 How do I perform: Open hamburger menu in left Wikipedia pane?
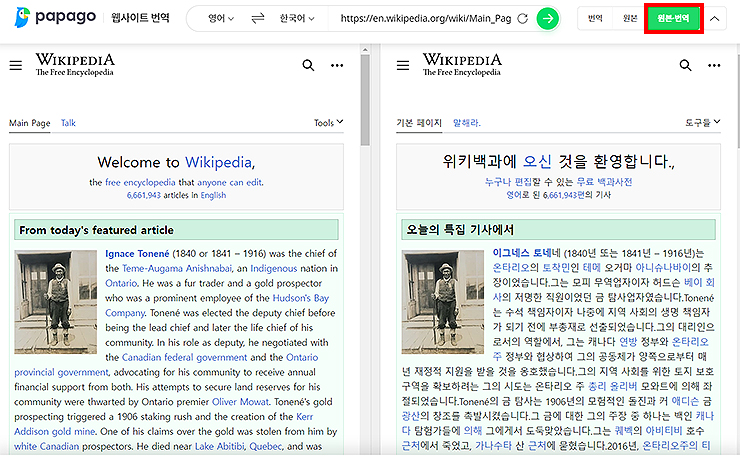click(x=16, y=65)
